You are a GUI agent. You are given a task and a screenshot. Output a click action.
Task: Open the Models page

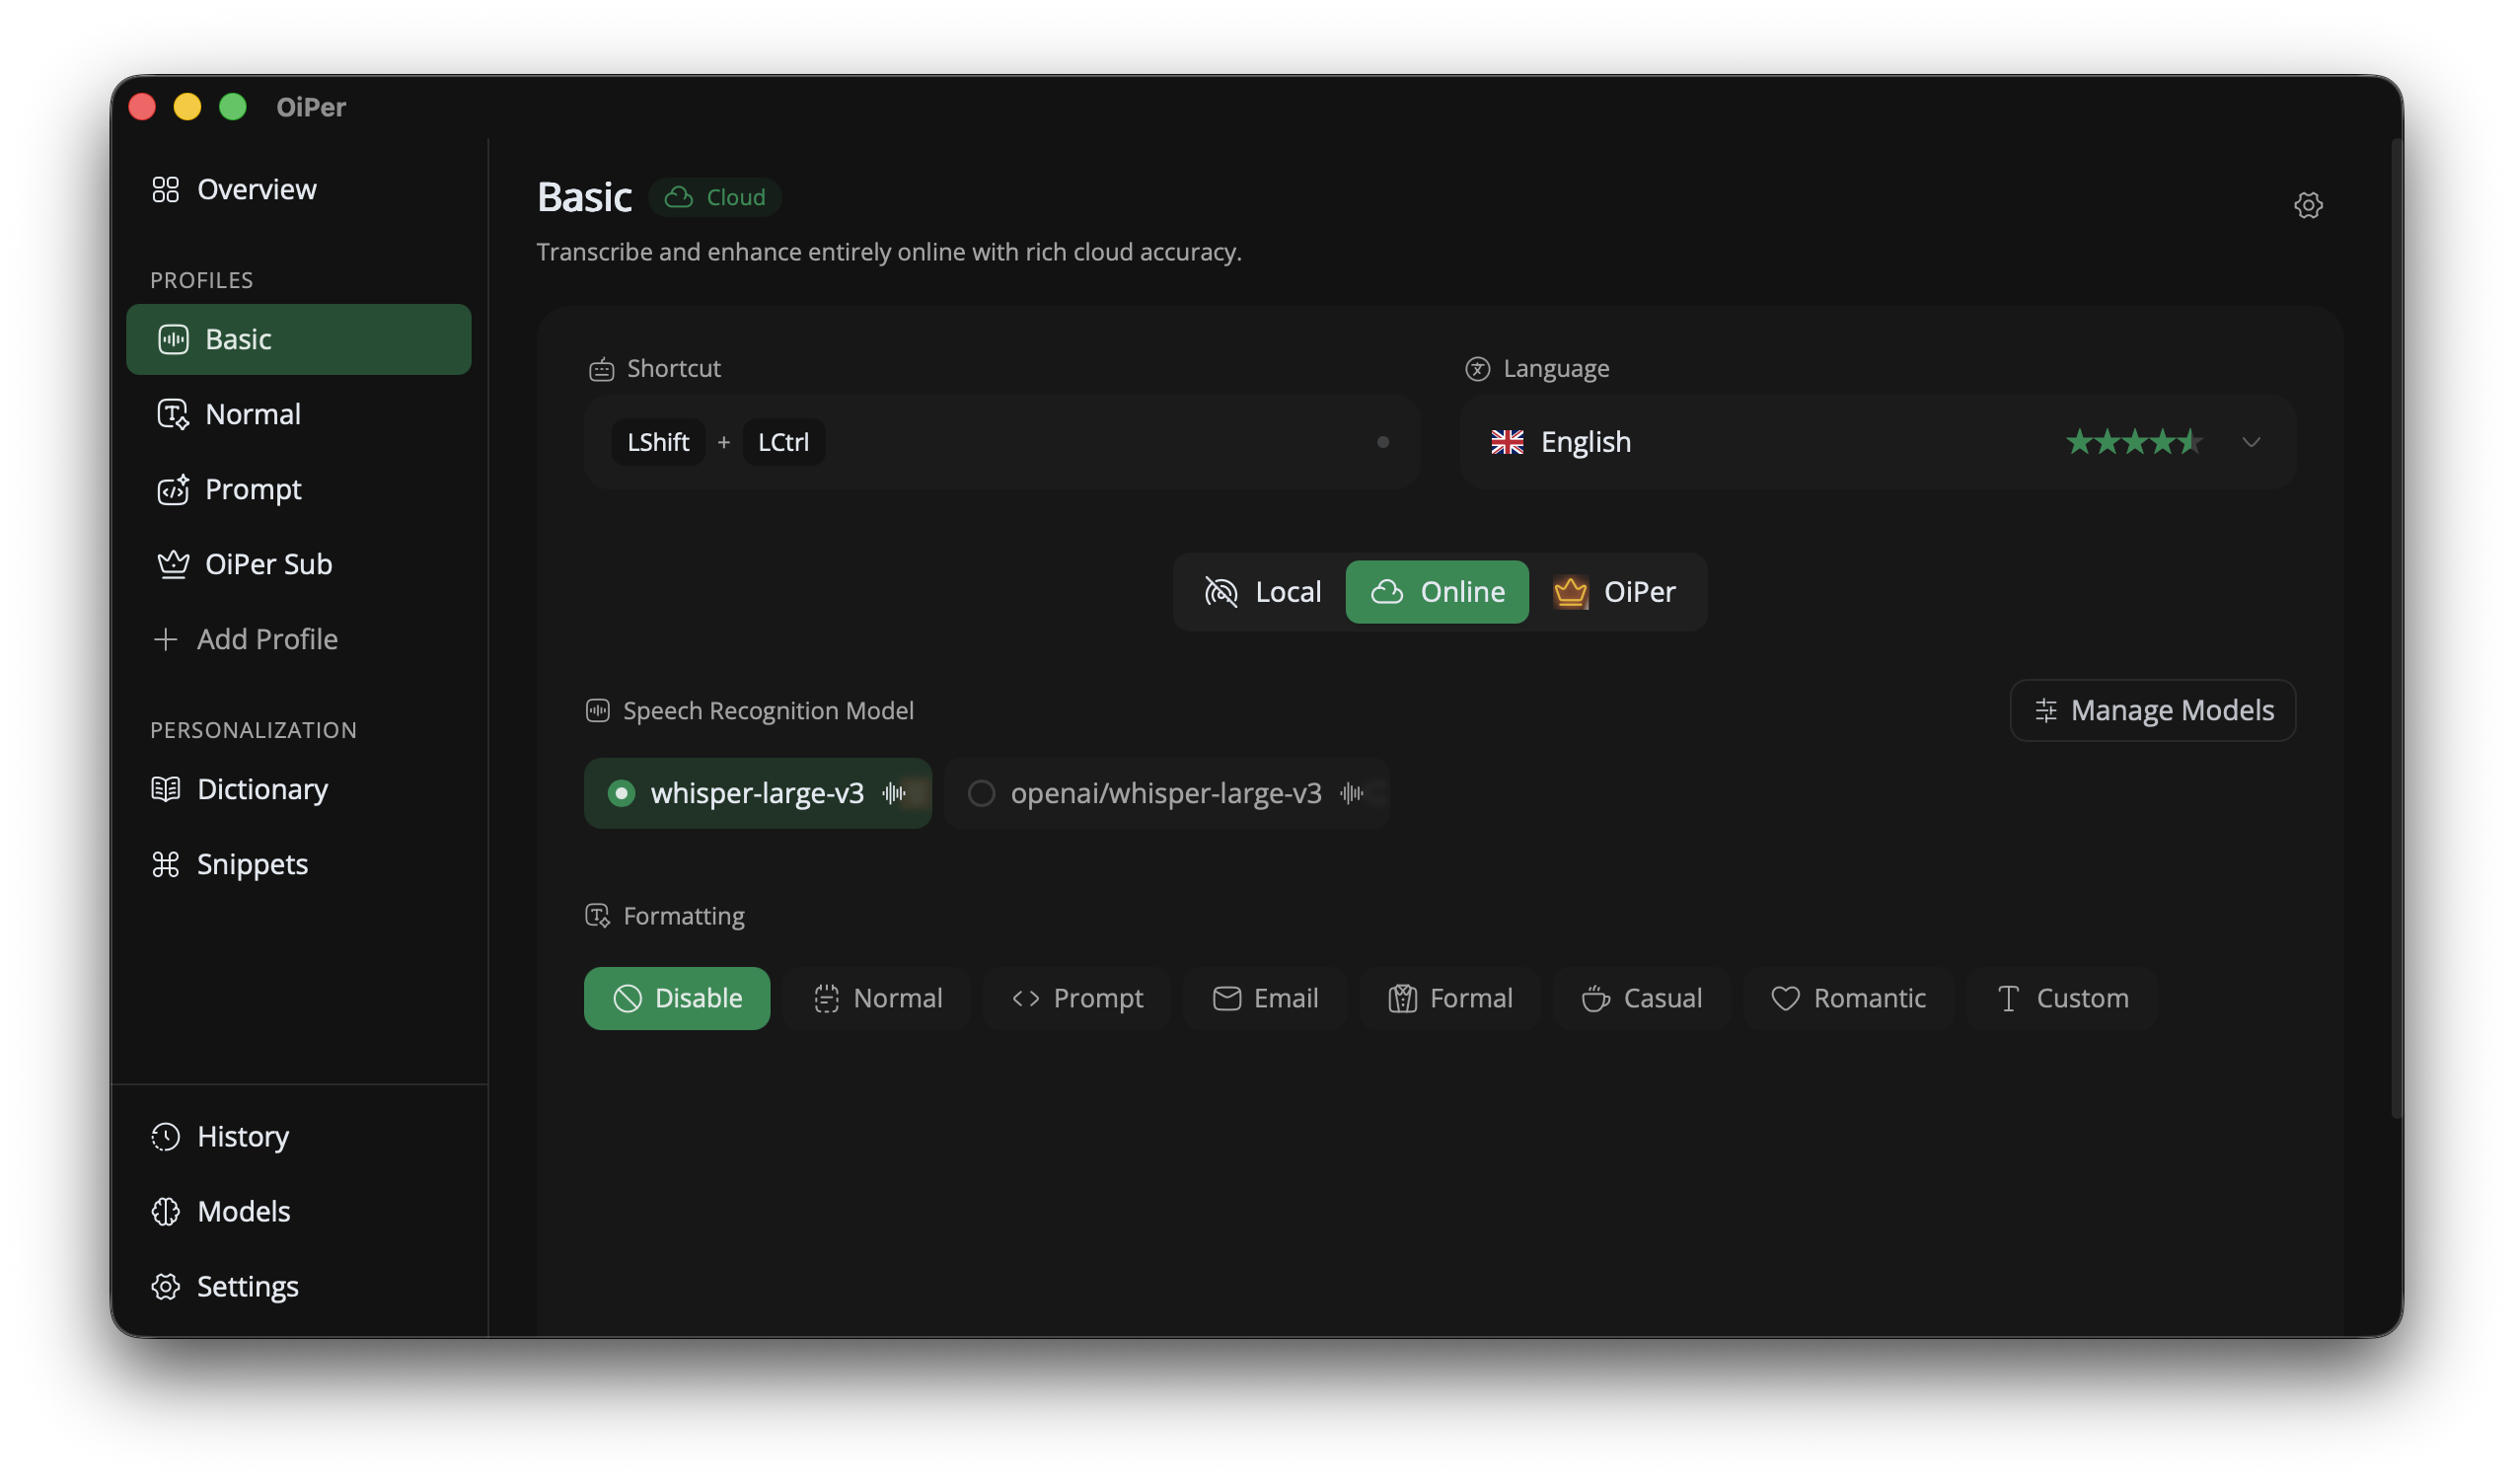[x=298, y=1211]
